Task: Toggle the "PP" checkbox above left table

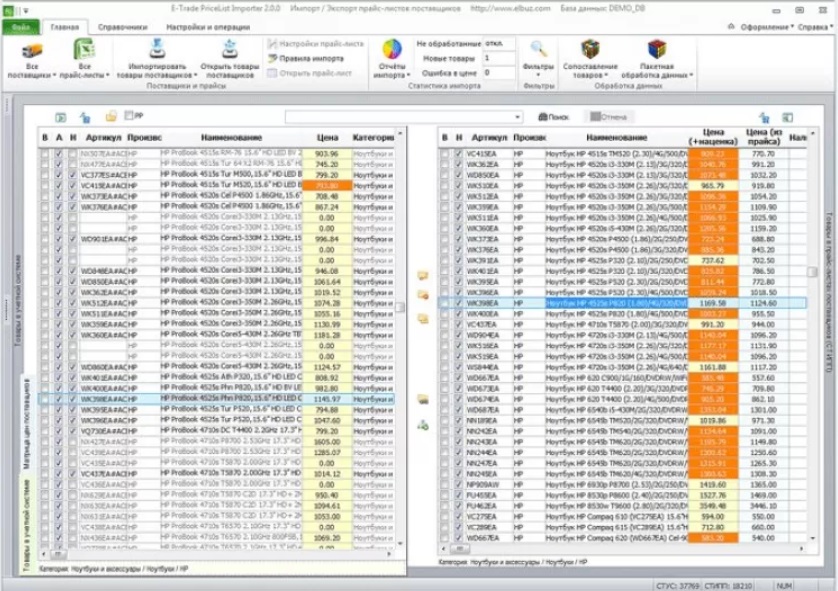Action: 129,116
